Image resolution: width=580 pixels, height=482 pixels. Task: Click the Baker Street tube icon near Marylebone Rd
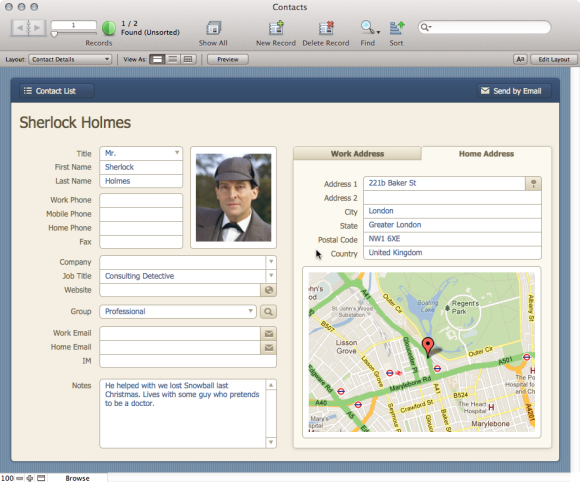coord(437,368)
